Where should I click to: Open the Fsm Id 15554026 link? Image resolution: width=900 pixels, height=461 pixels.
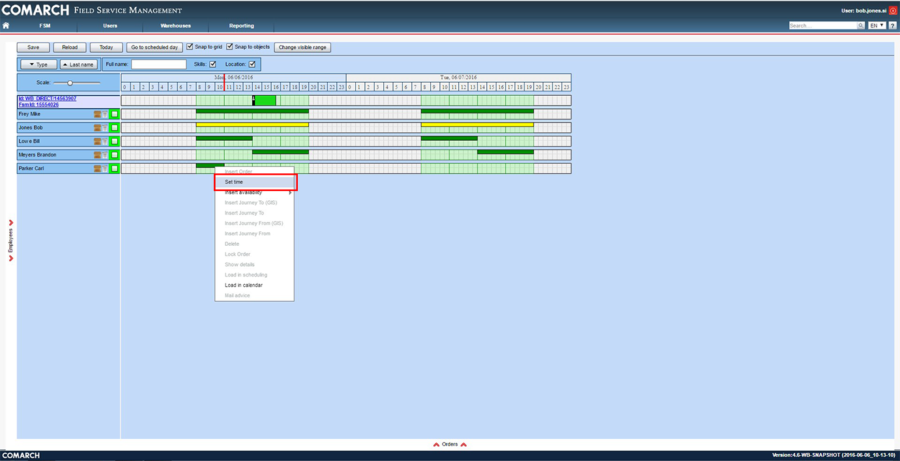pyautogui.click(x=38, y=105)
